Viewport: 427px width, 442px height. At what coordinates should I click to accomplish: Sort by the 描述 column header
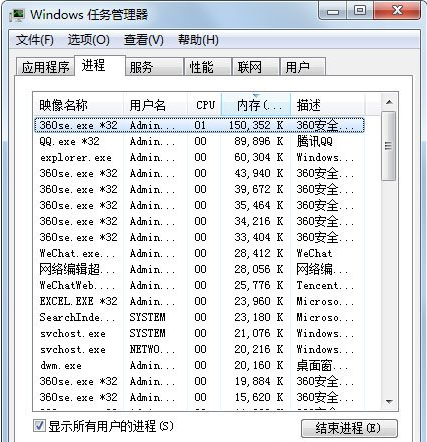[x=328, y=105]
